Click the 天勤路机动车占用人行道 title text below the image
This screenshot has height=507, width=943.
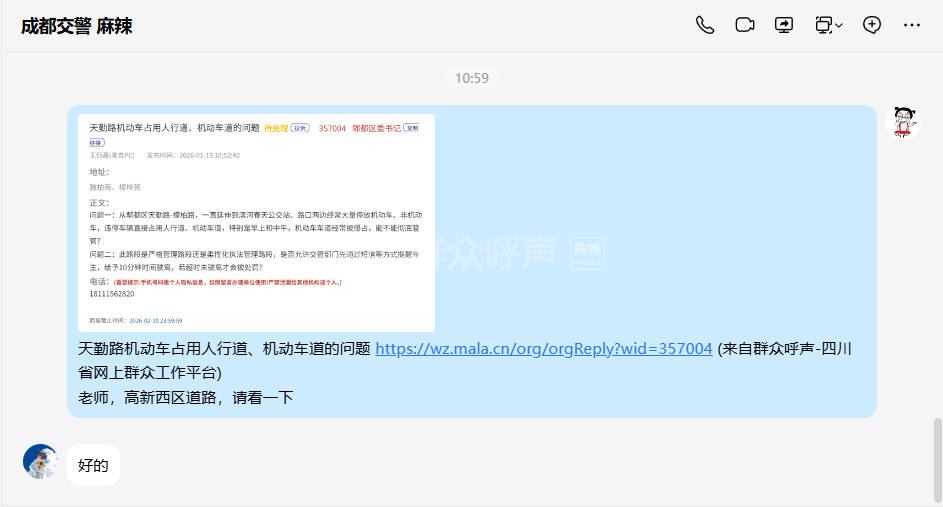[224, 349]
